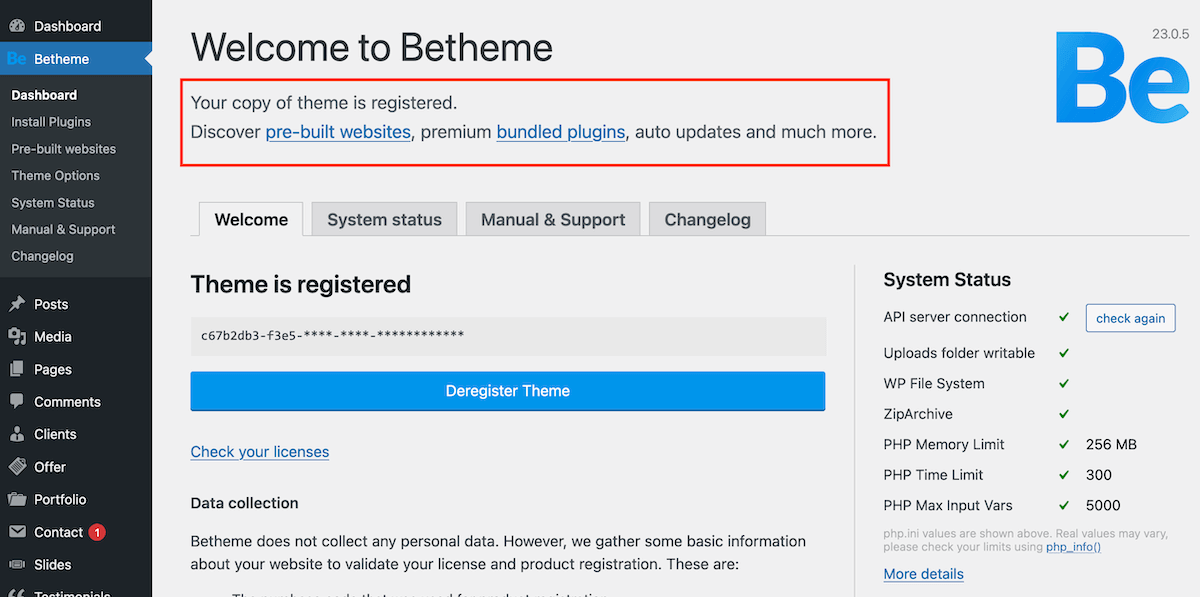
Task: Click the masked license key field
Action: (x=507, y=336)
